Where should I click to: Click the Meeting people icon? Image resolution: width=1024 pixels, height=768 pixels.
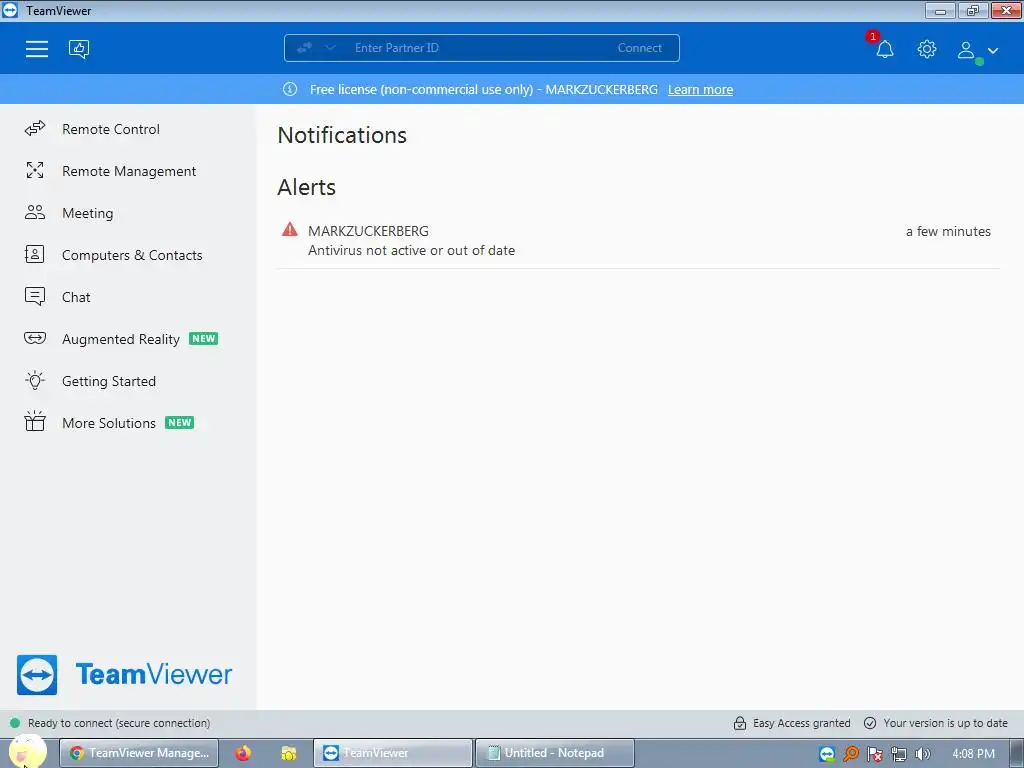35,212
